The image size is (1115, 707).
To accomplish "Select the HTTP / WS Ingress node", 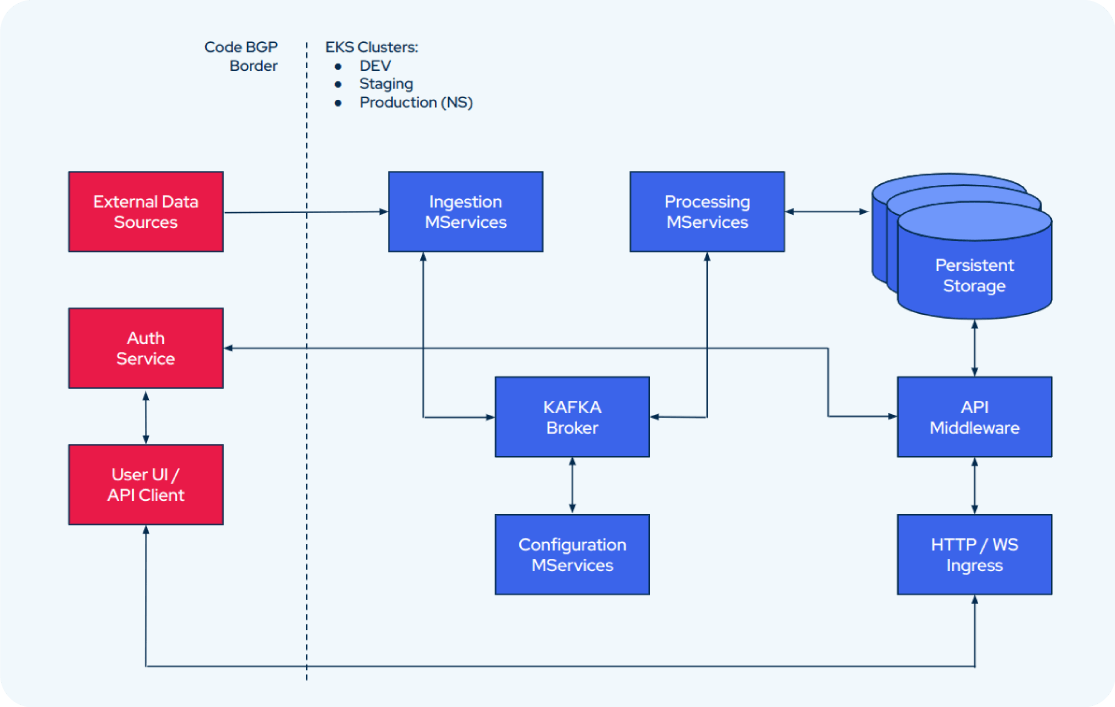I will [974, 554].
